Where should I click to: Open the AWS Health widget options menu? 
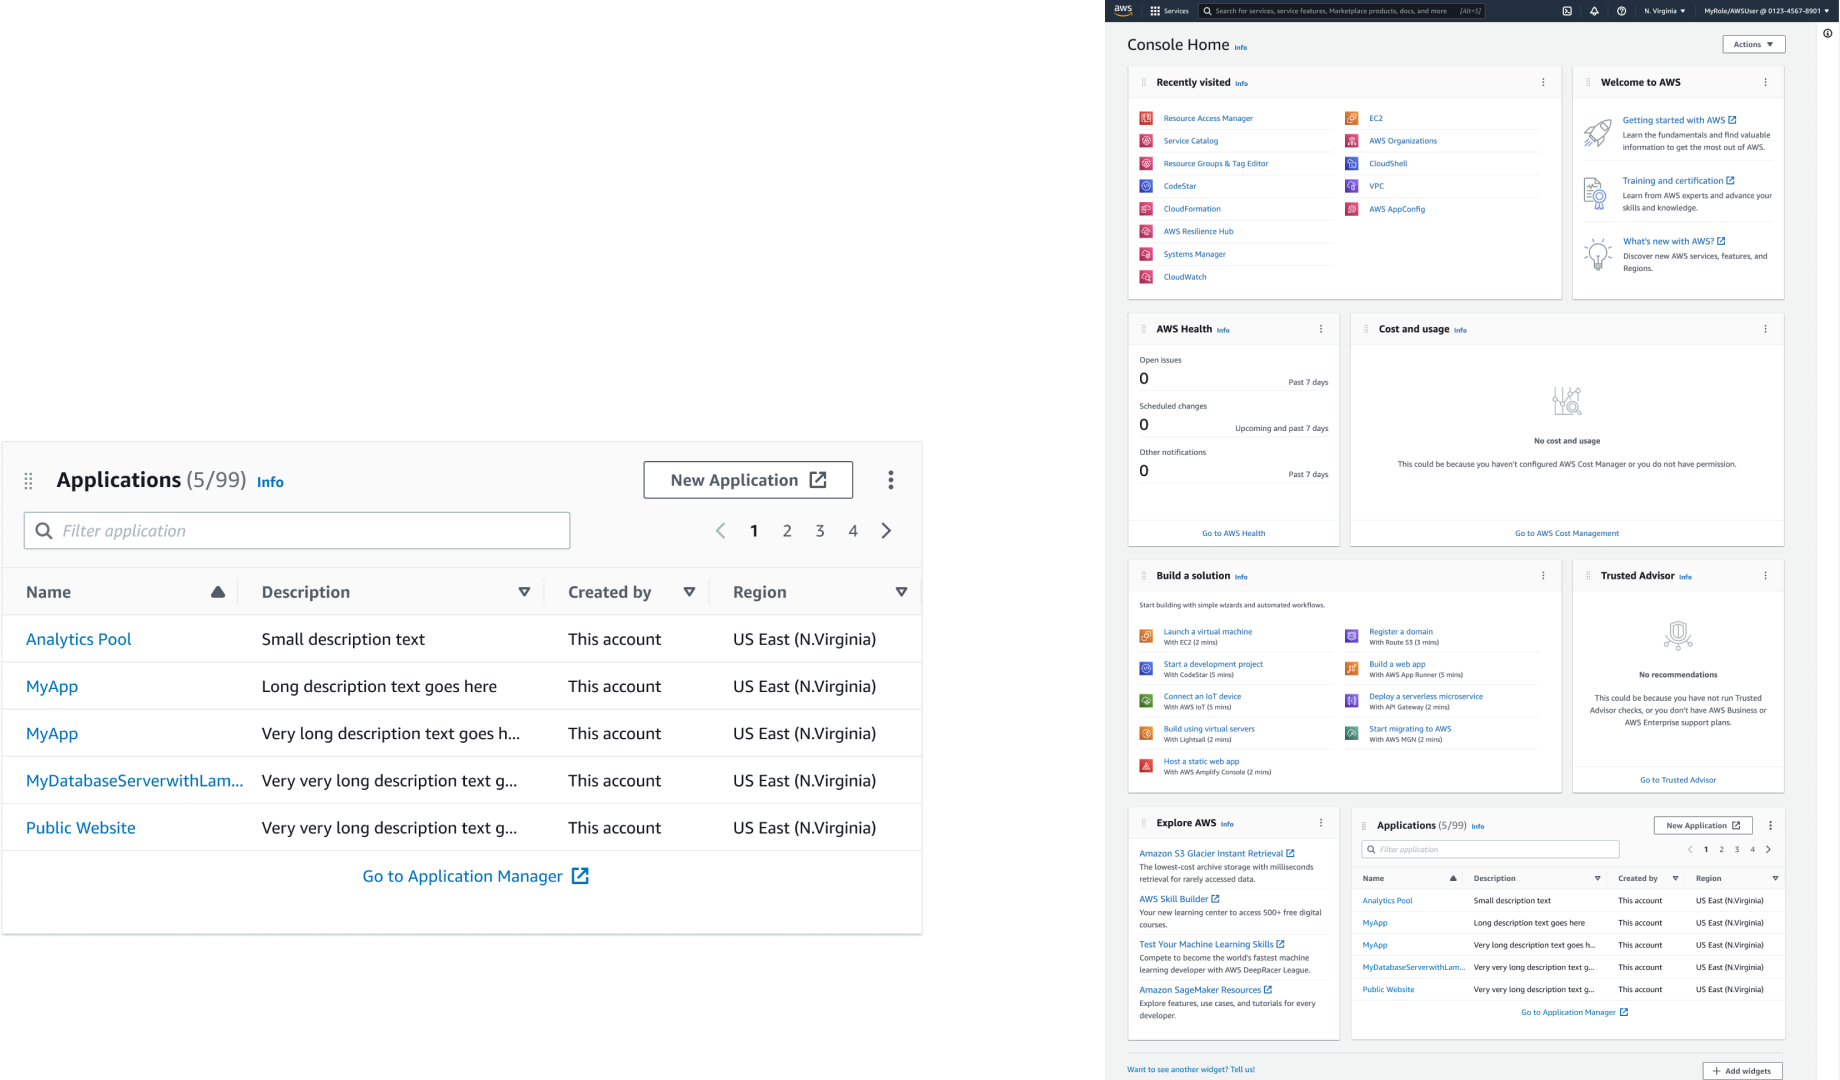coord(1321,329)
